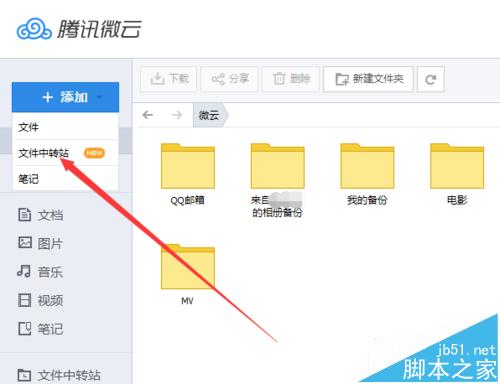Click the bottom 文件中转站 sidebar icon
Image resolution: width=500 pixels, height=384 pixels.
coord(24,375)
